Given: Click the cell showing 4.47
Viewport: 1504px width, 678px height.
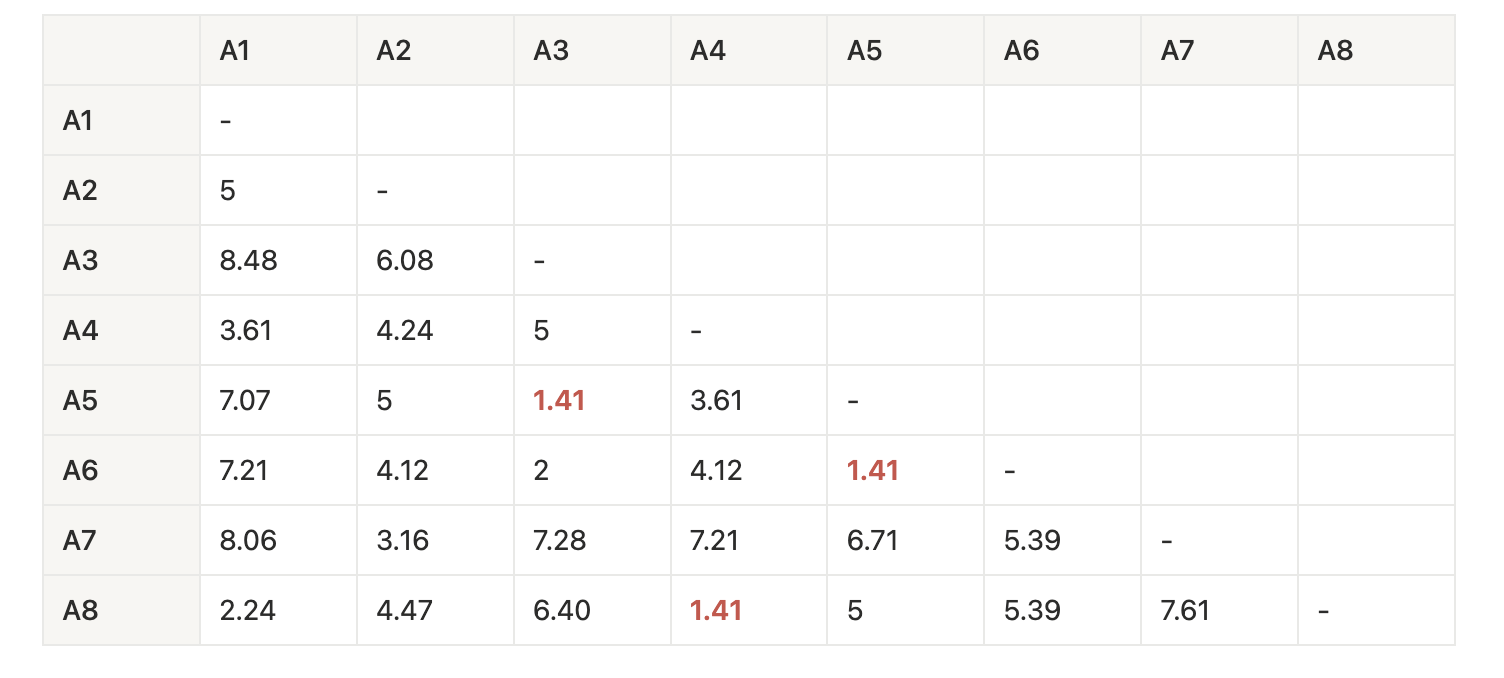Looking at the screenshot, I should click(x=404, y=611).
